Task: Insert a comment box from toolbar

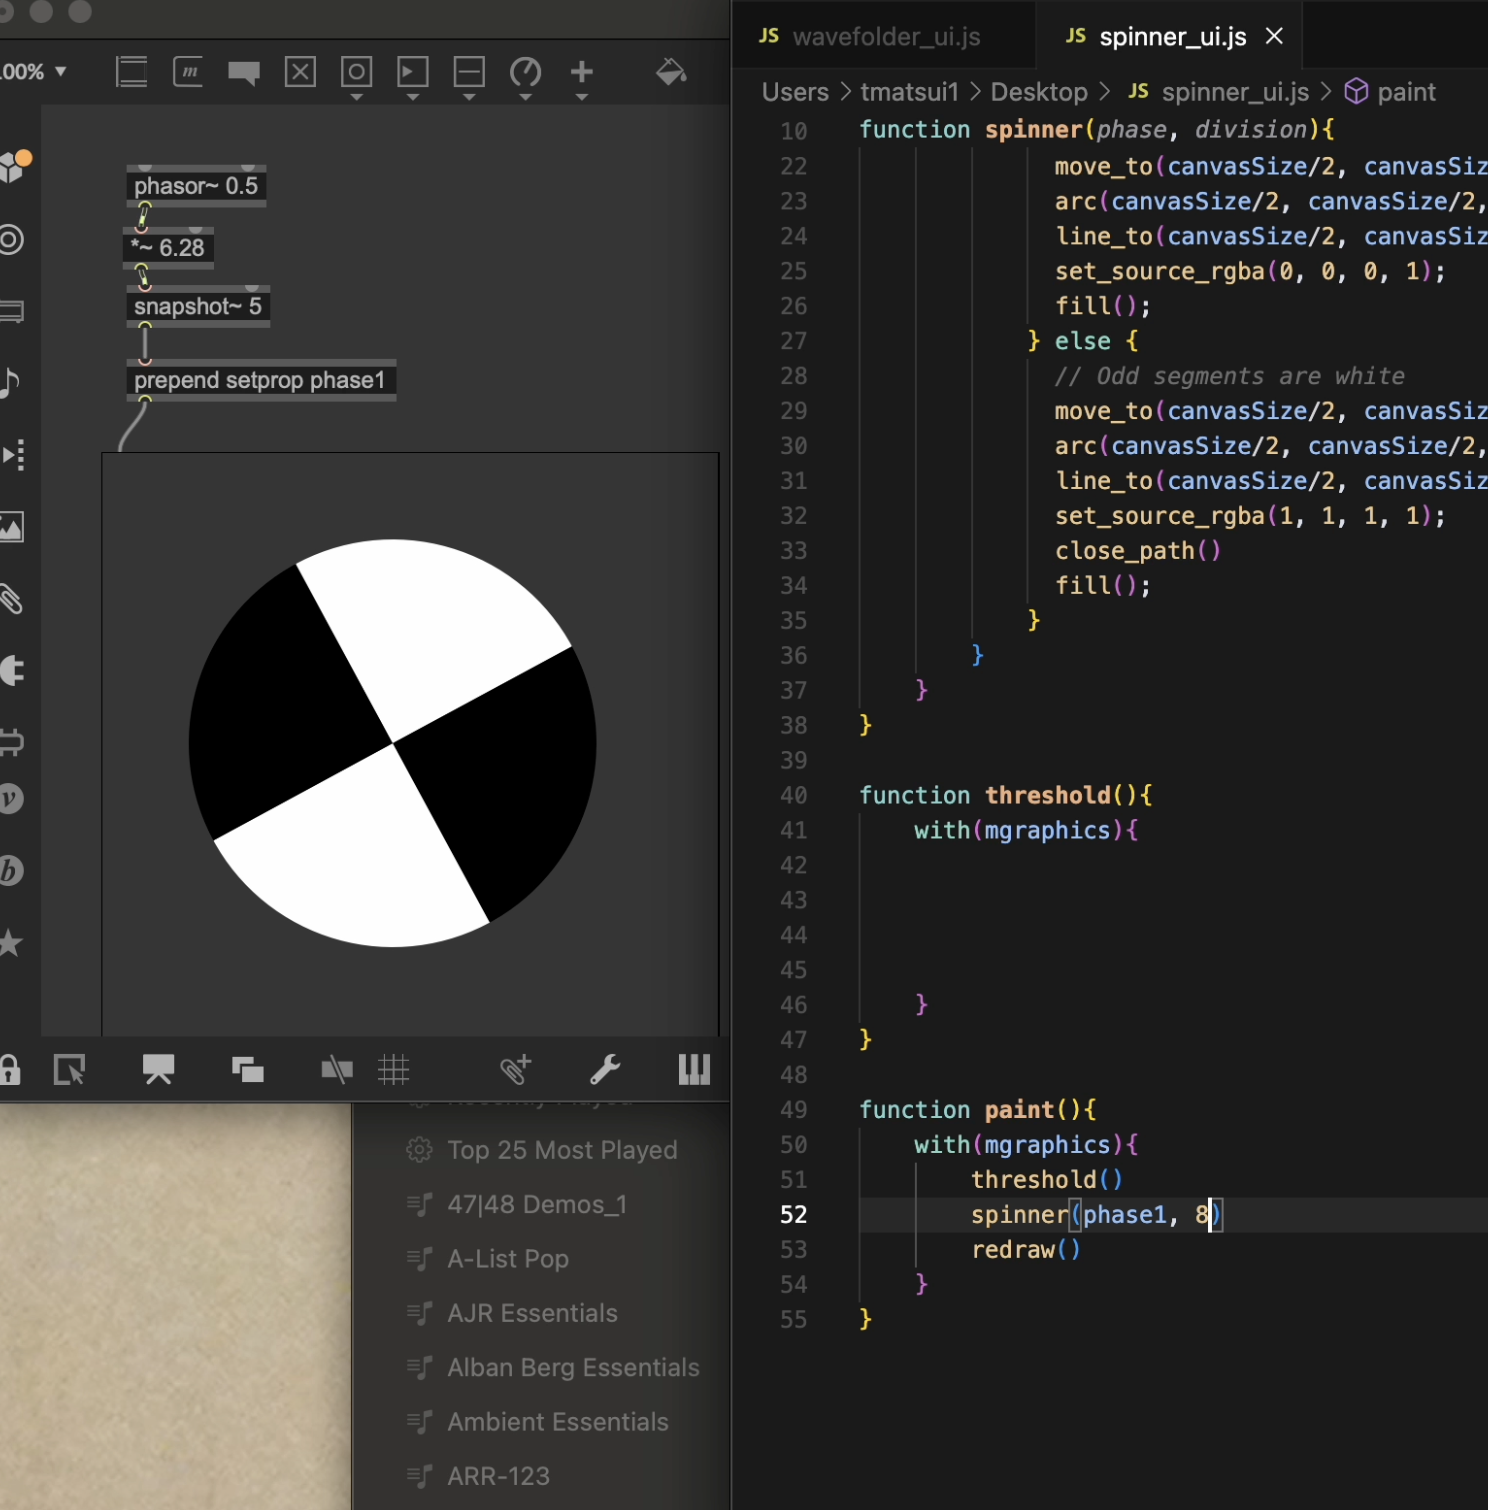Action: [x=244, y=72]
